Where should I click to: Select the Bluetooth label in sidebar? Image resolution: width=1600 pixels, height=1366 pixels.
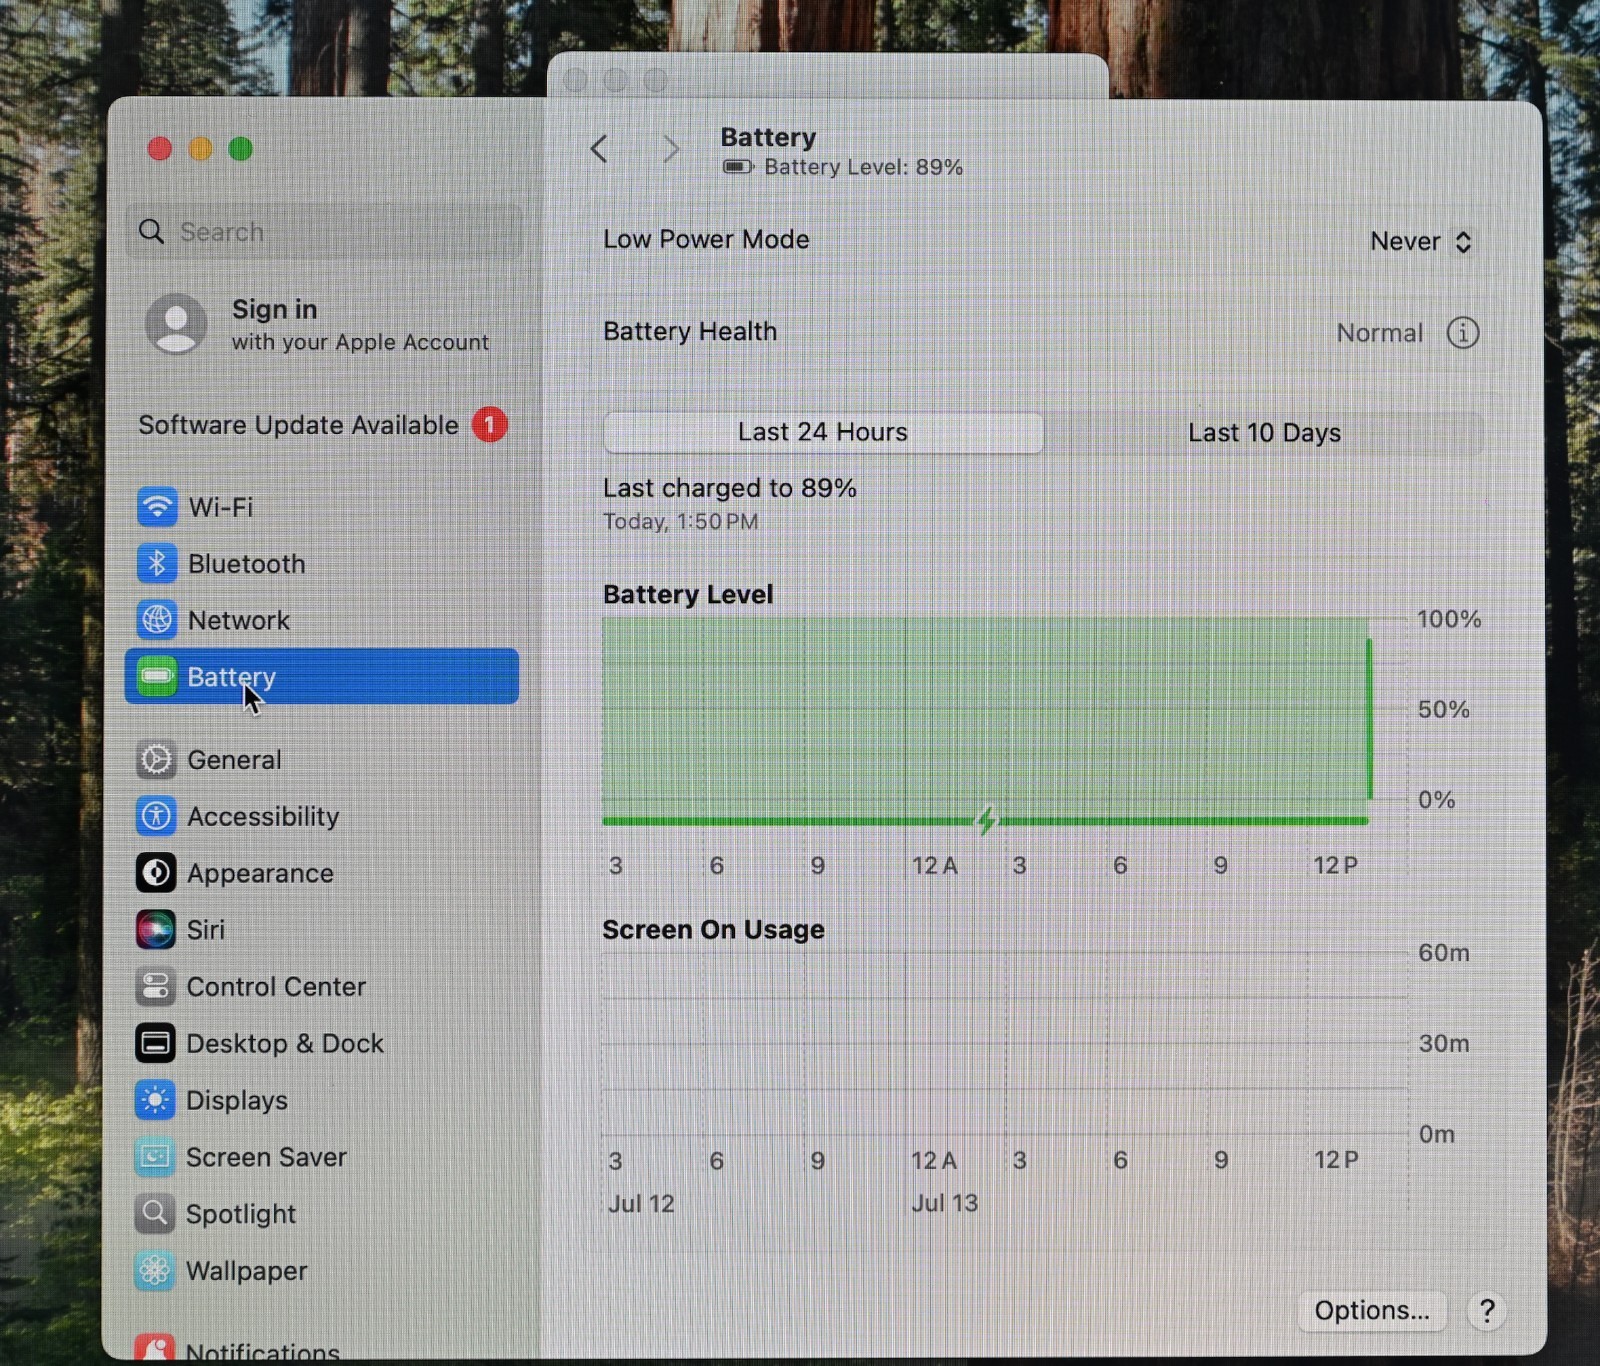click(x=247, y=564)
